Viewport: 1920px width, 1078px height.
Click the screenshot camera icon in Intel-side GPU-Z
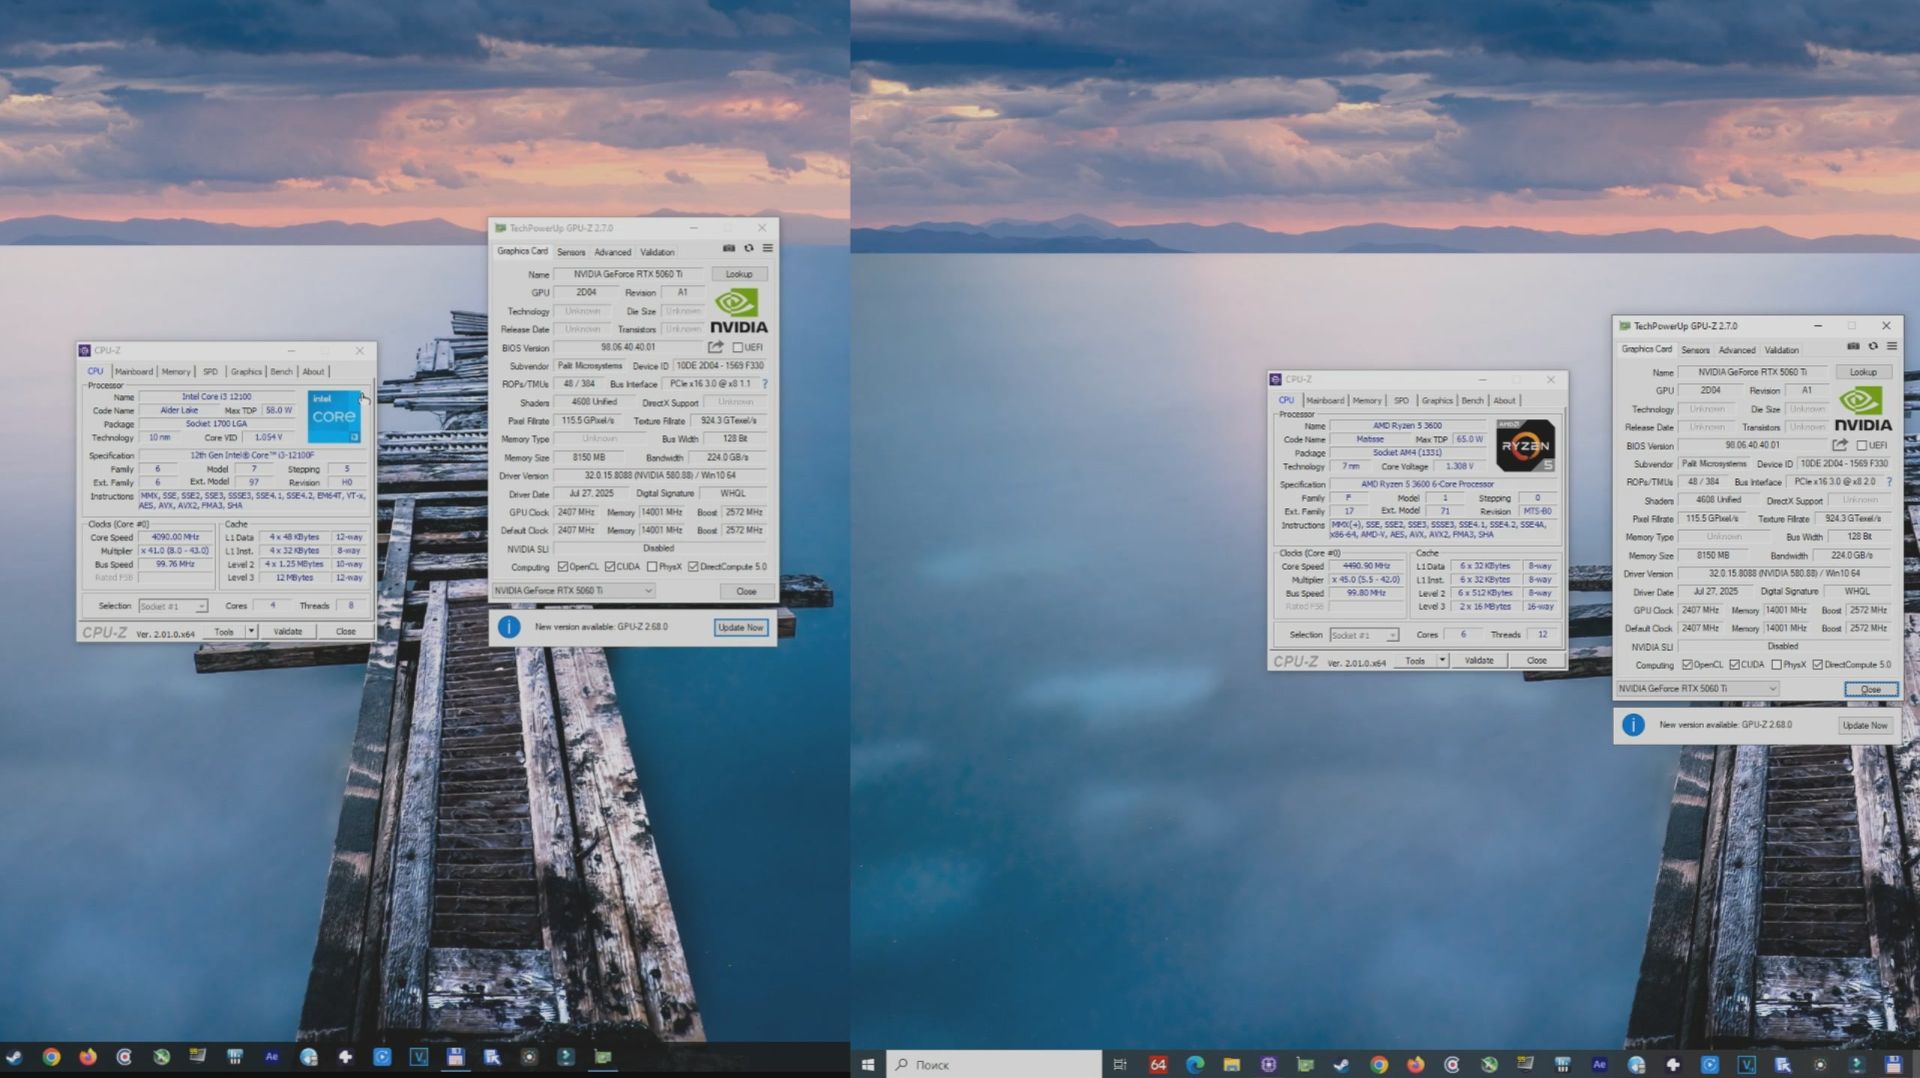click(729, 249)
